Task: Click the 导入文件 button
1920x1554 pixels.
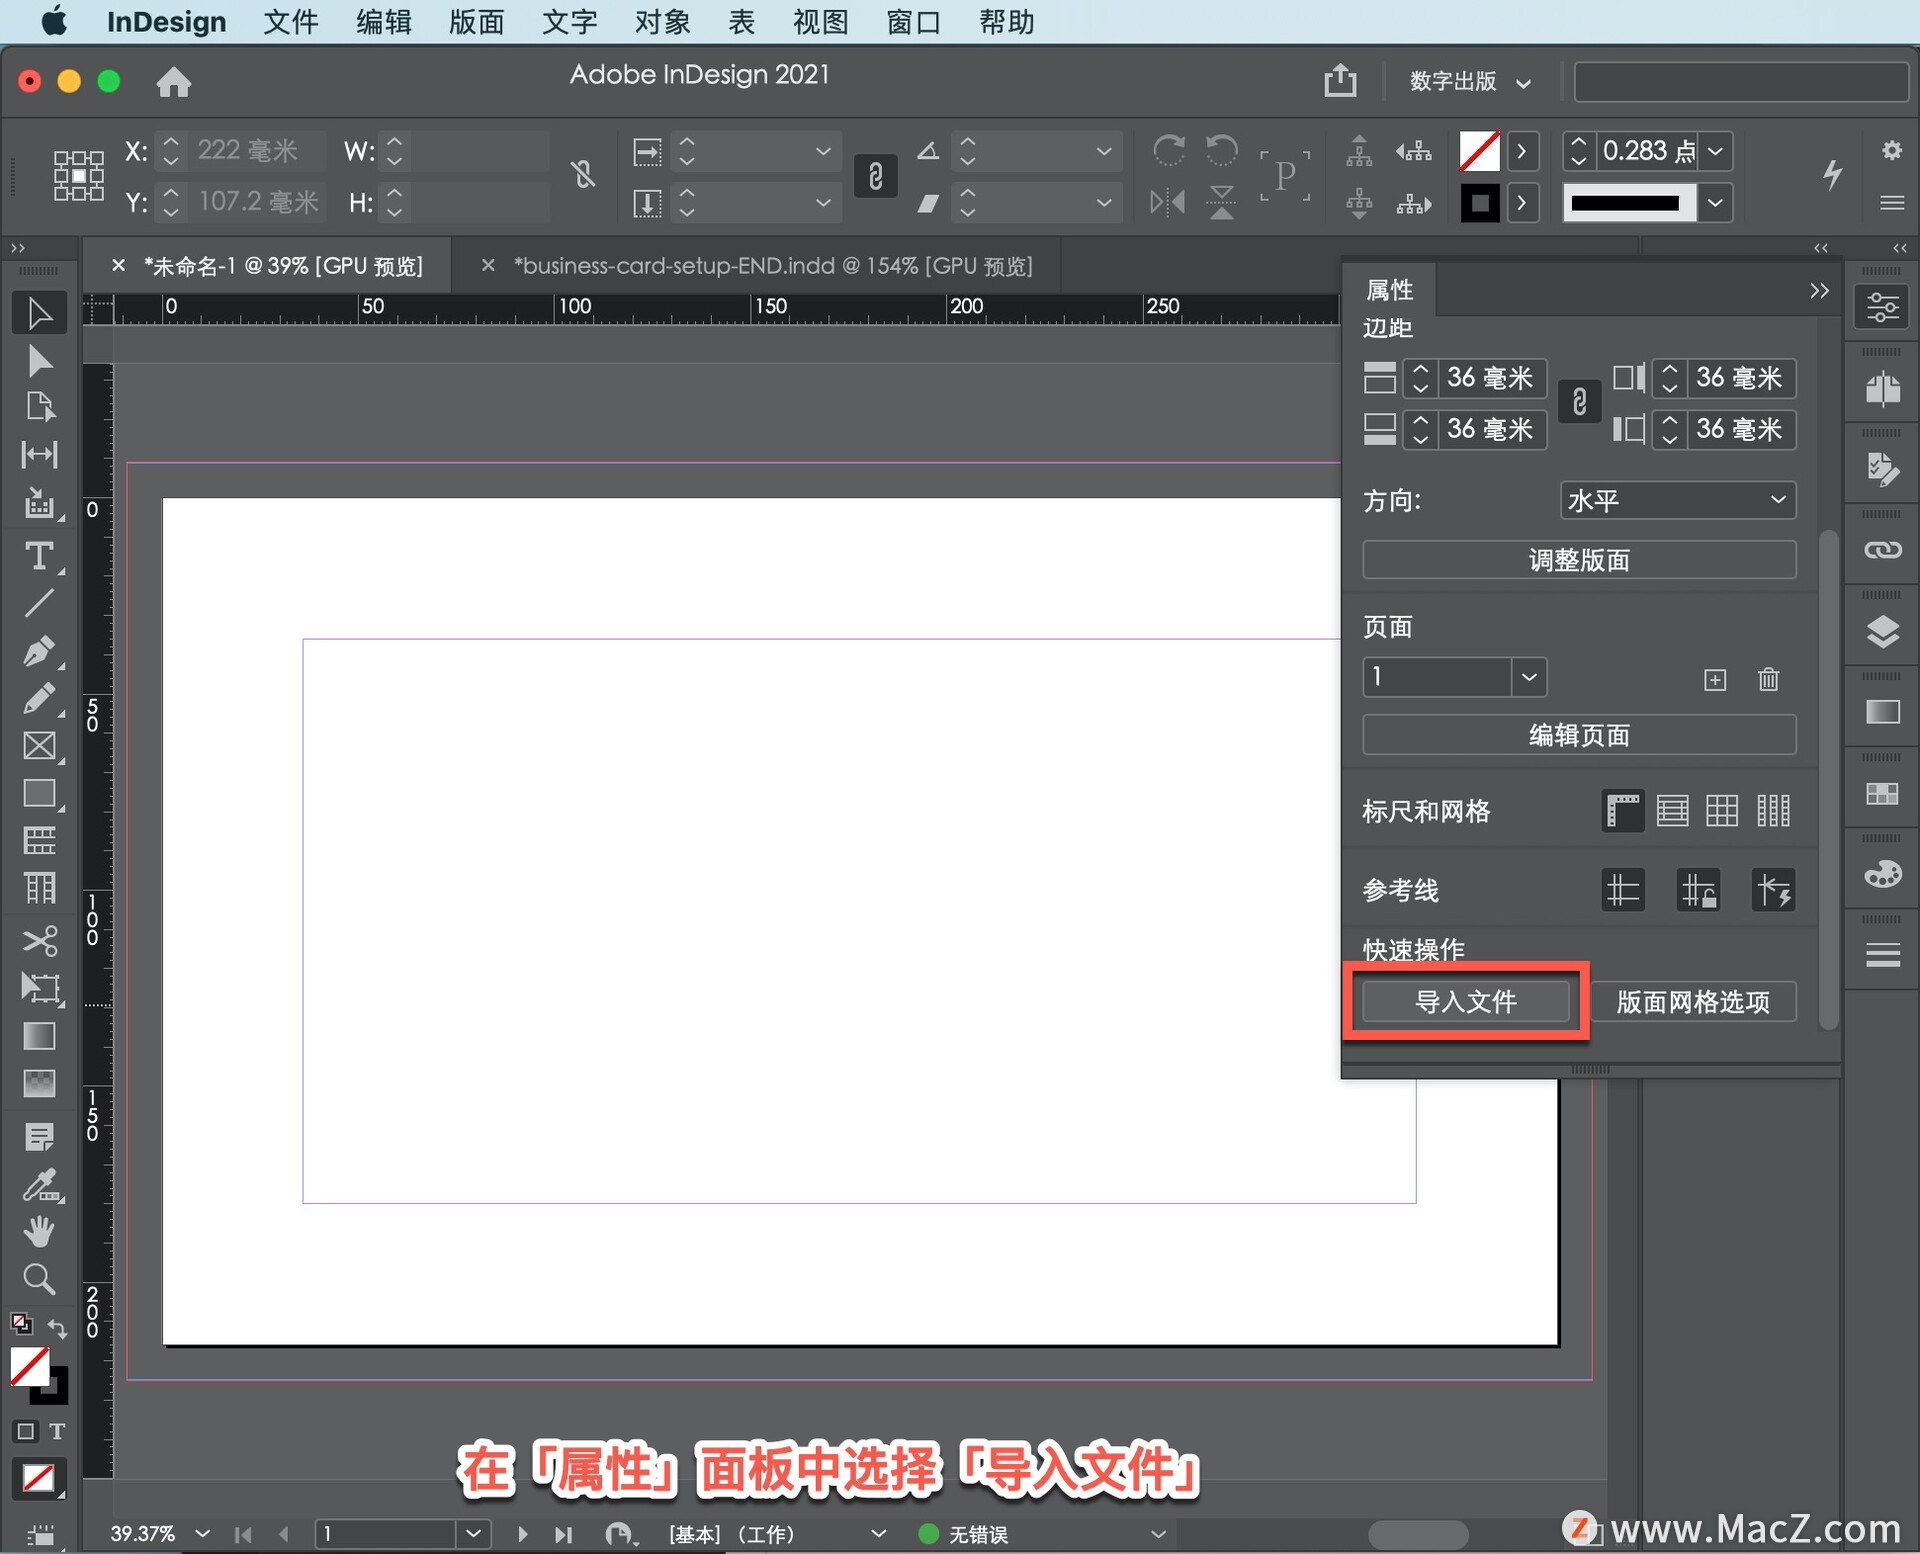Action: click(1466, 1001)
